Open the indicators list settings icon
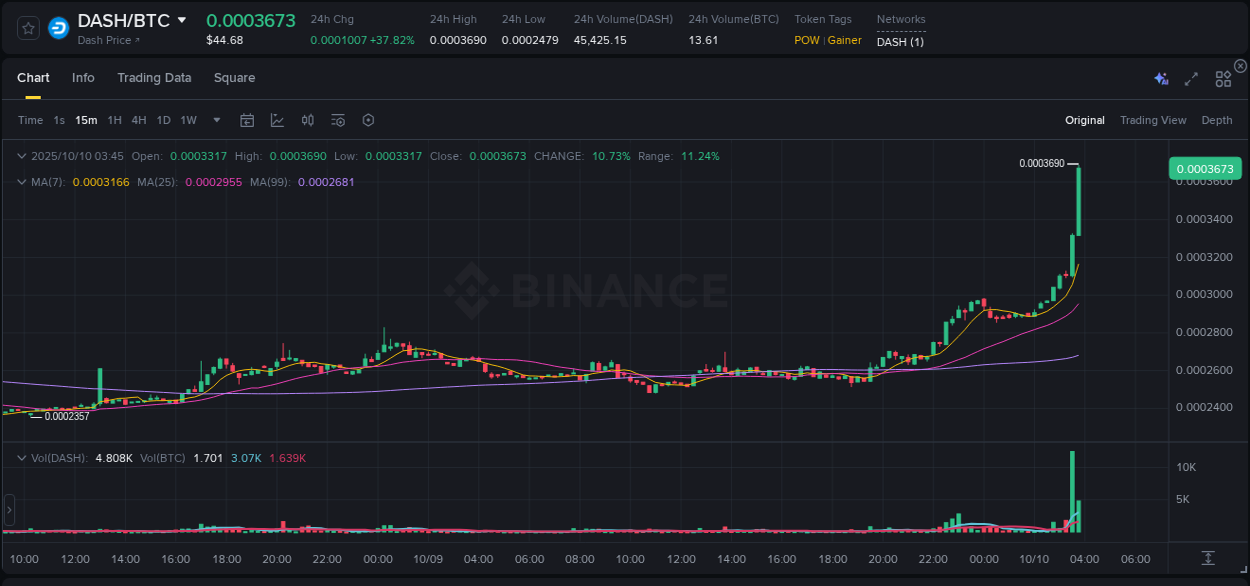 [338, 120]
